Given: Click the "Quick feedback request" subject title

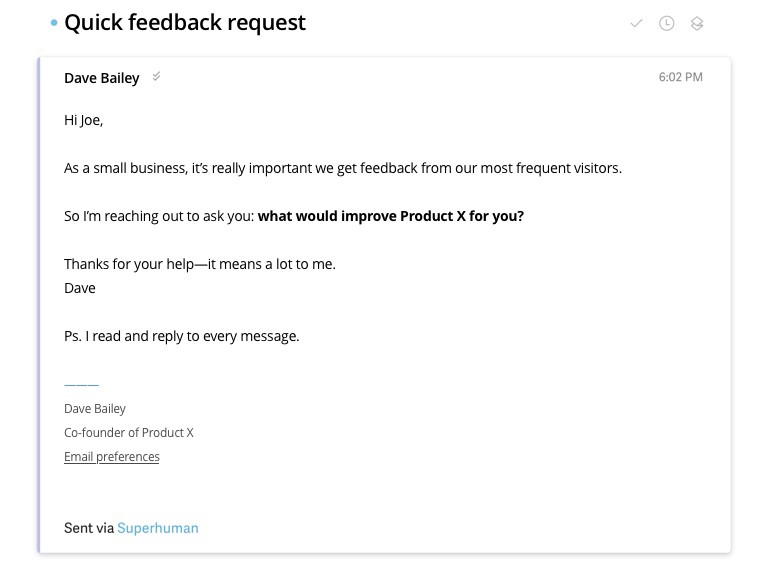Looking at the screenshot, I should pos(185,22).
